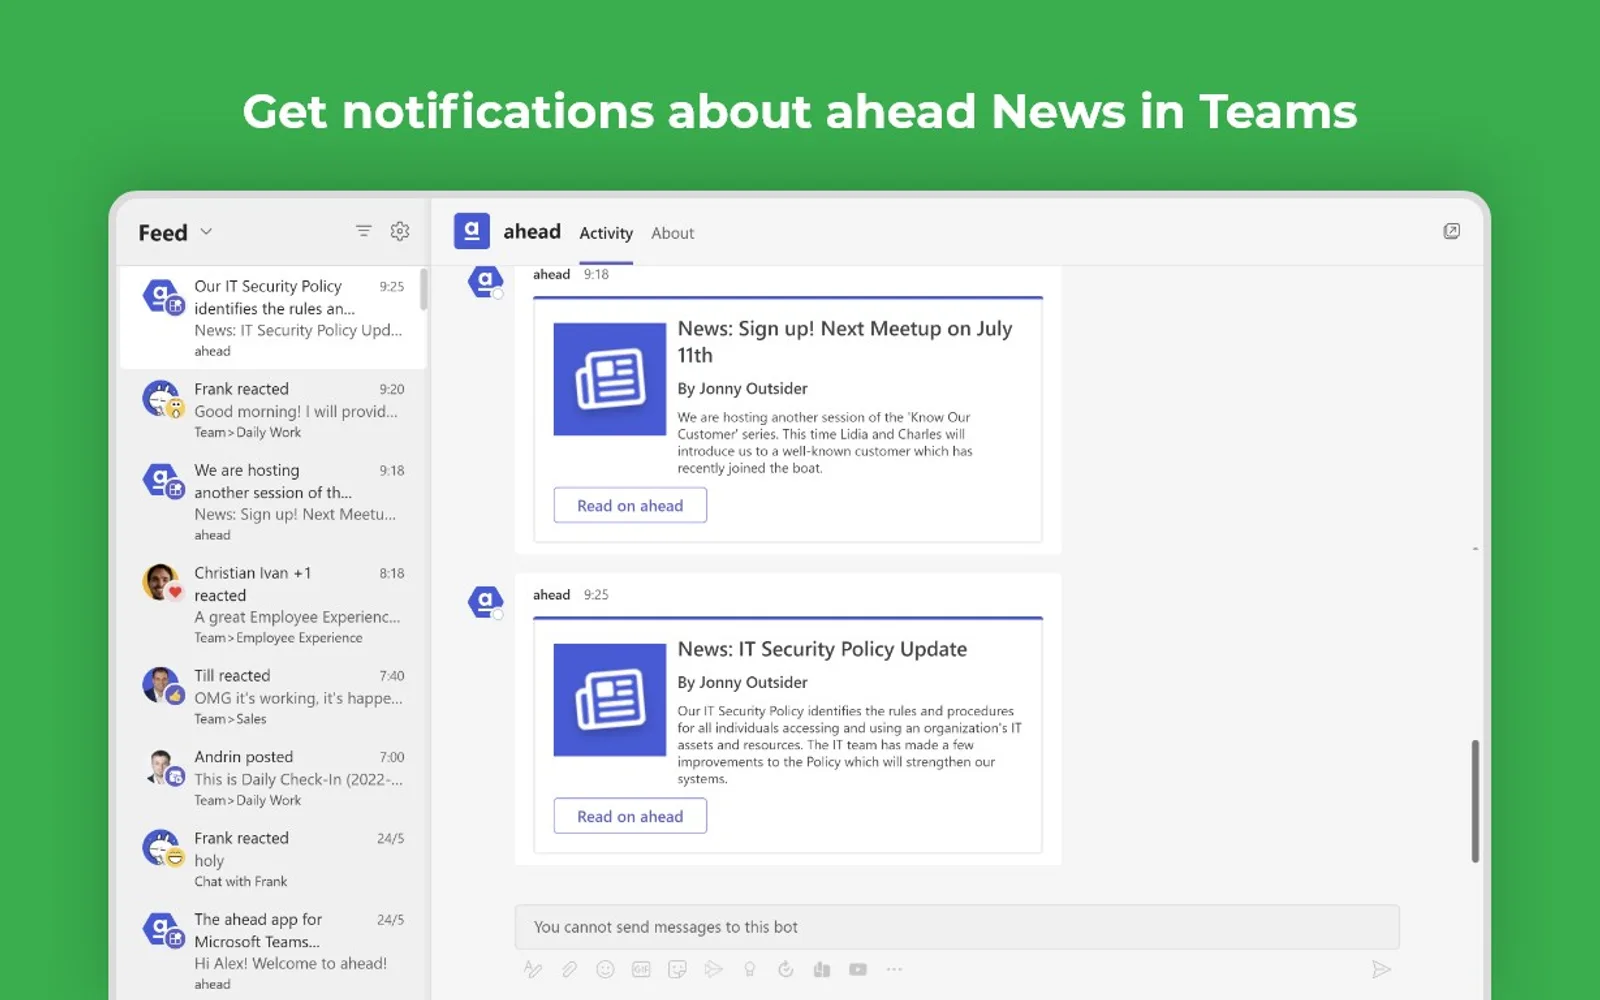Click the Approvals loop icon

[785, 969]
